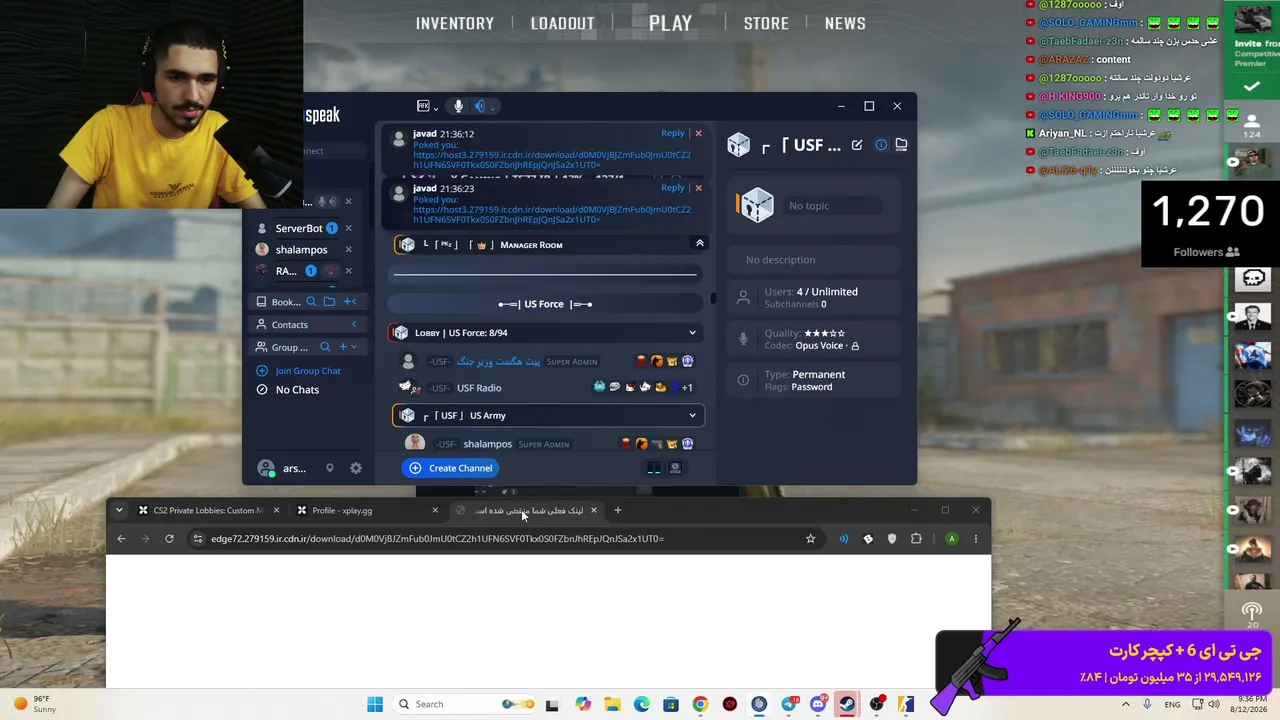Screen dimensions: 1280x720
Task: Collapse the Contacts section
Action: click(353, 325)
